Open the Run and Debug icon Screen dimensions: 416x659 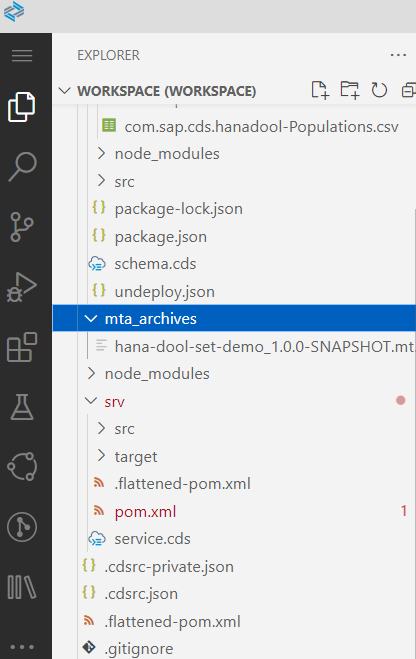click(22, 287)
